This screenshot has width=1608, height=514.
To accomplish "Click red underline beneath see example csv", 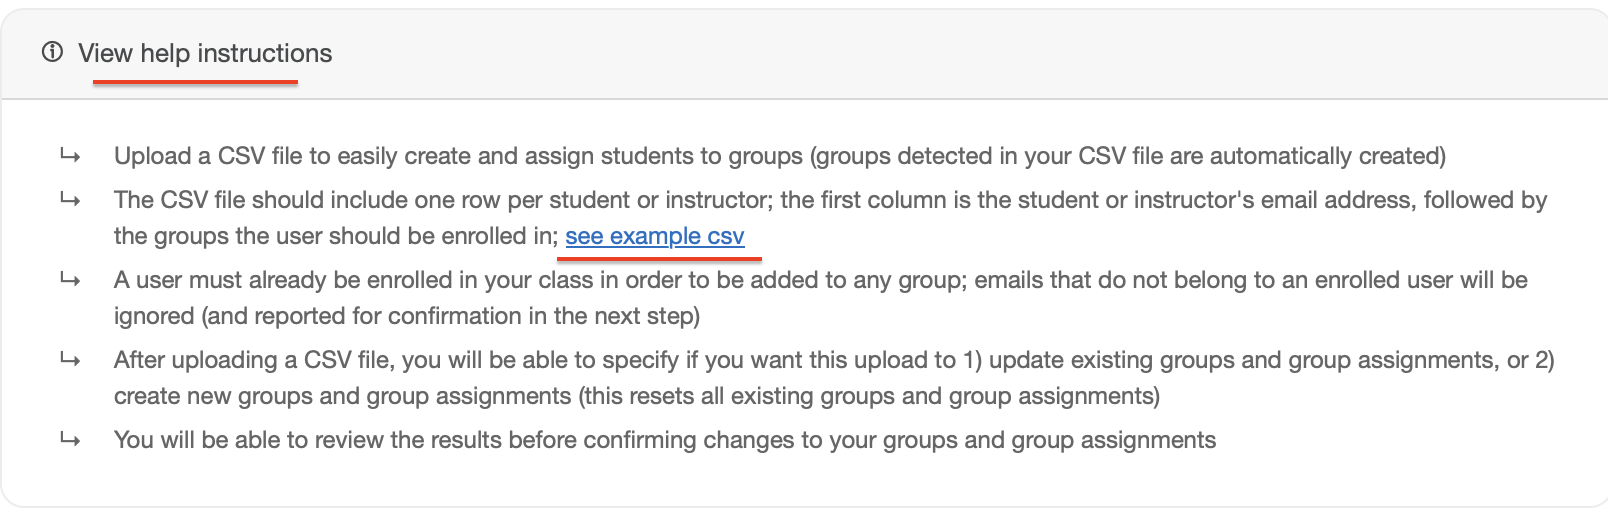I will click(659, 258).
